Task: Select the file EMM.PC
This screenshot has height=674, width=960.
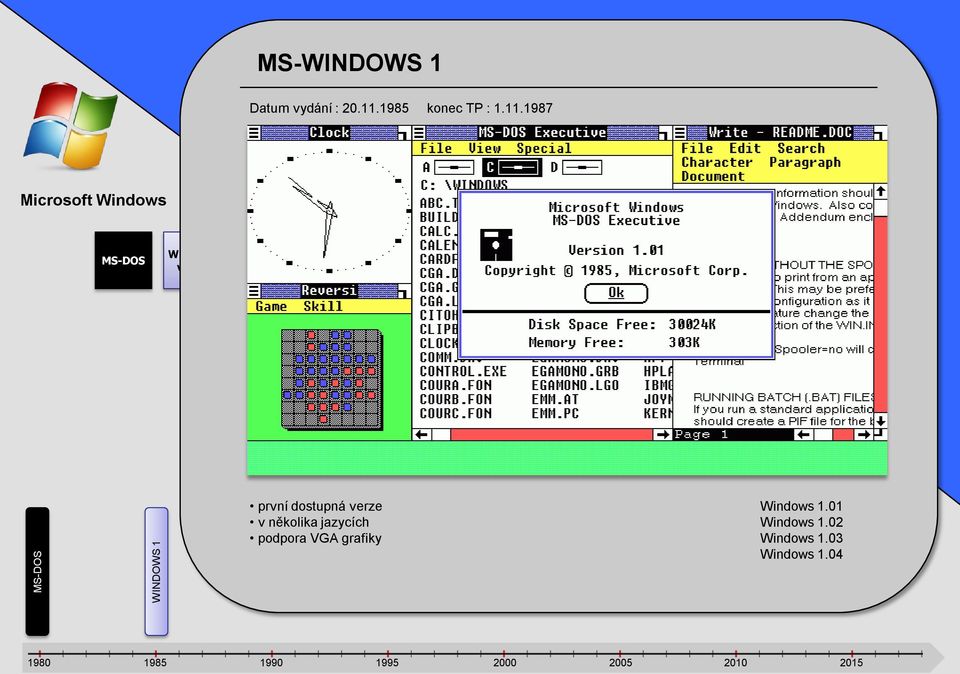Action: (x=555, y=414)
